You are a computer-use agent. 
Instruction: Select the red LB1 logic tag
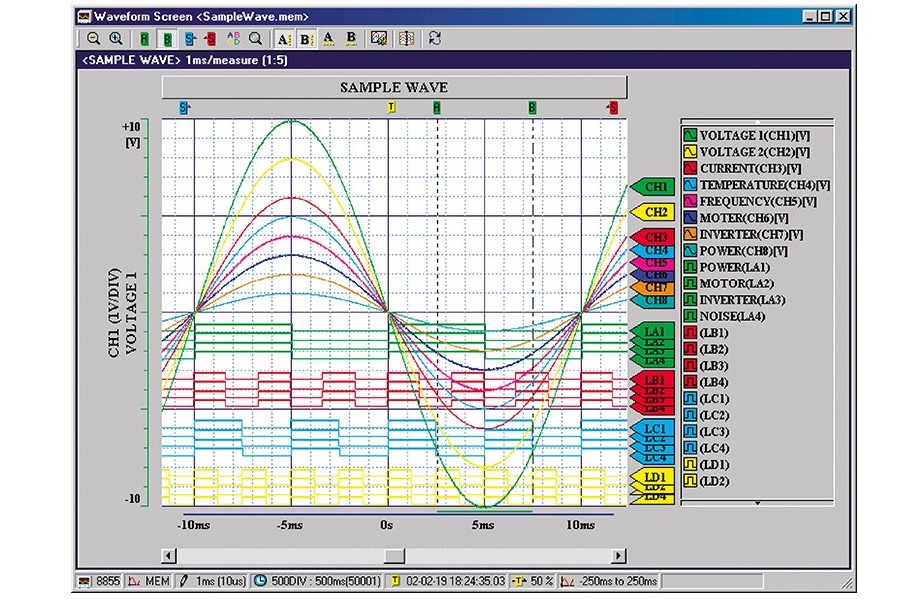pyautogui.click(x=653, y=380)
